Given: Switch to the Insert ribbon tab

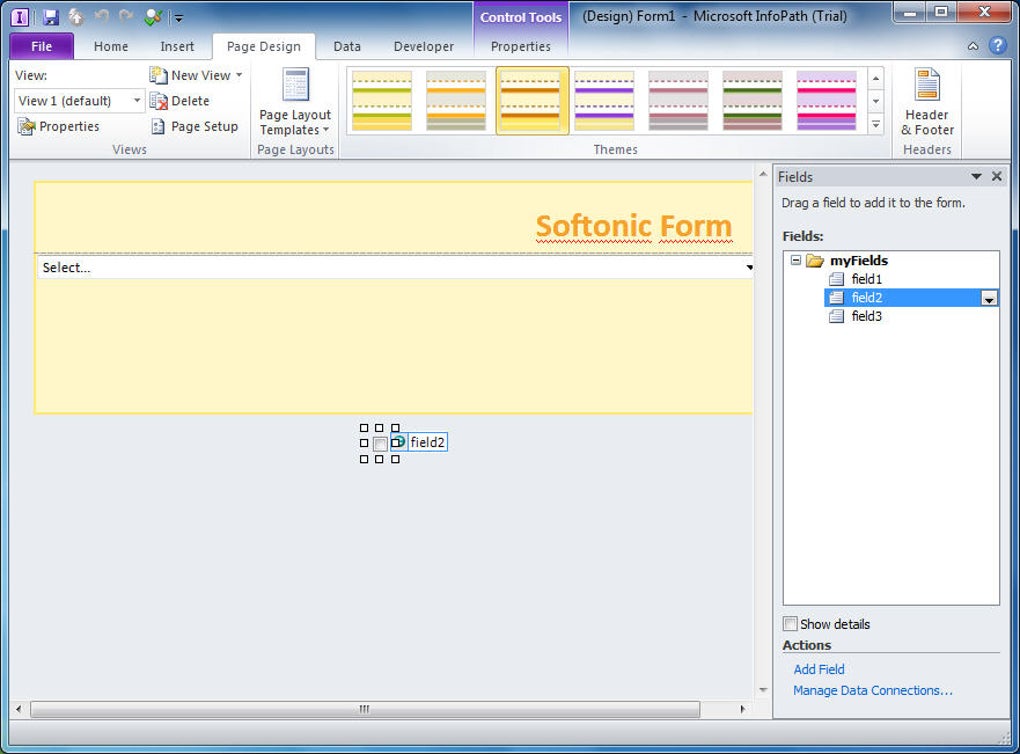Looking at the screenshot, I should [177, 46].
